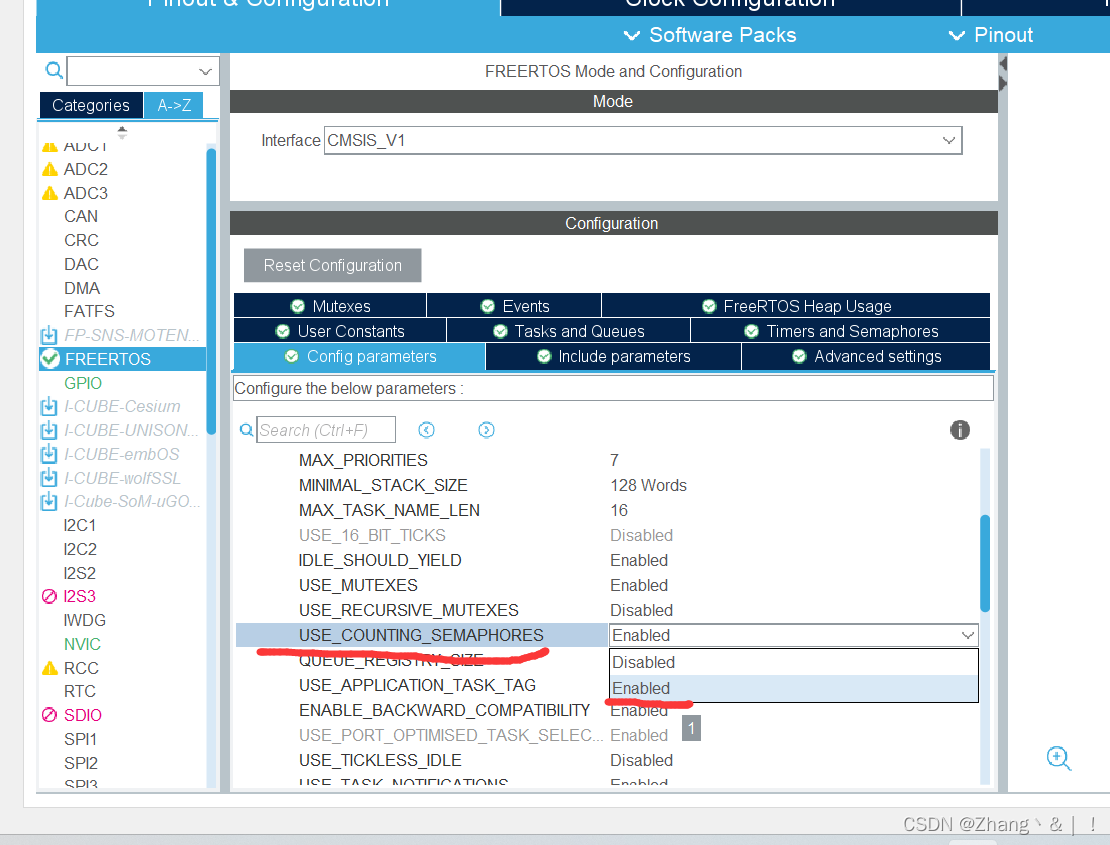The height and width of the screenshot is (845, 1110).
Task: Click the I-CUBE-embOS download icon
Action: click(49, 454)
